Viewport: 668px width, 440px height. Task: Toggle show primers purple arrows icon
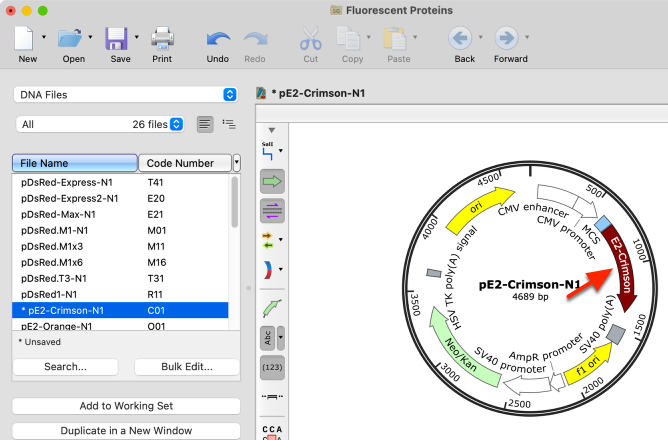272,211
